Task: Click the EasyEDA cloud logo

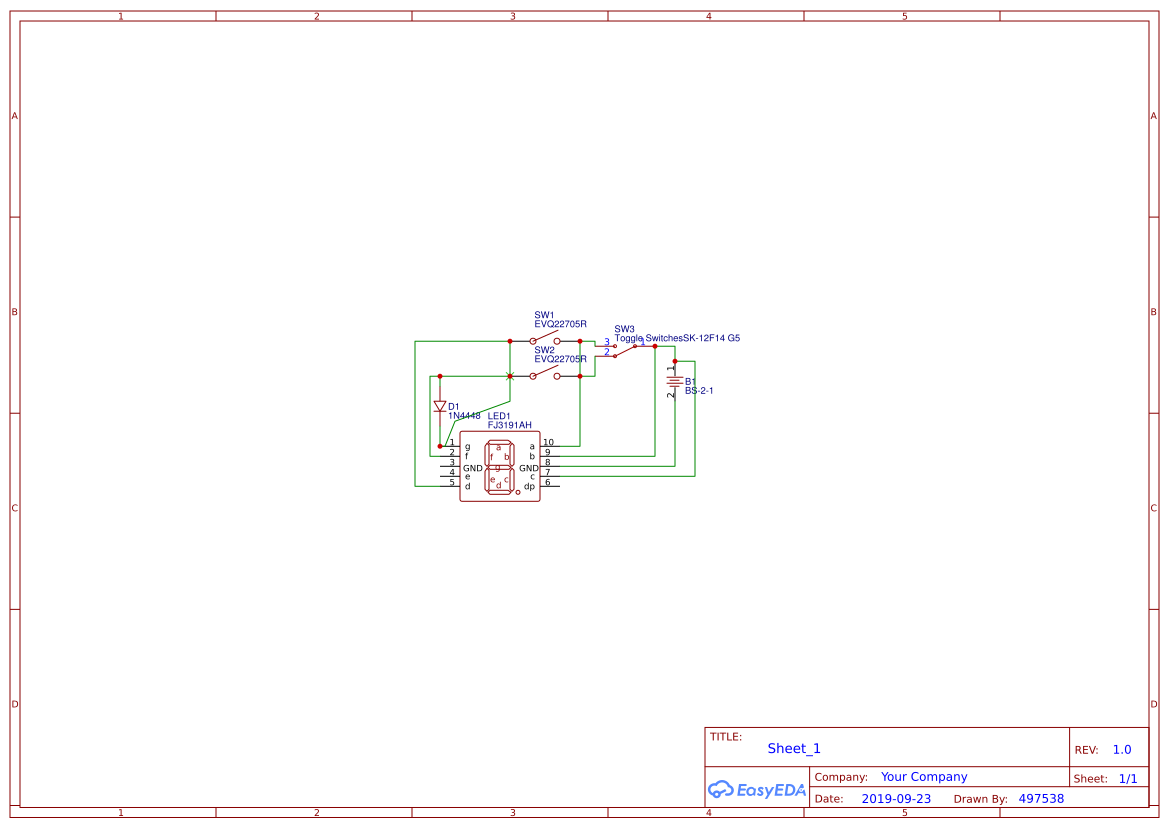Action: point(720,789)
